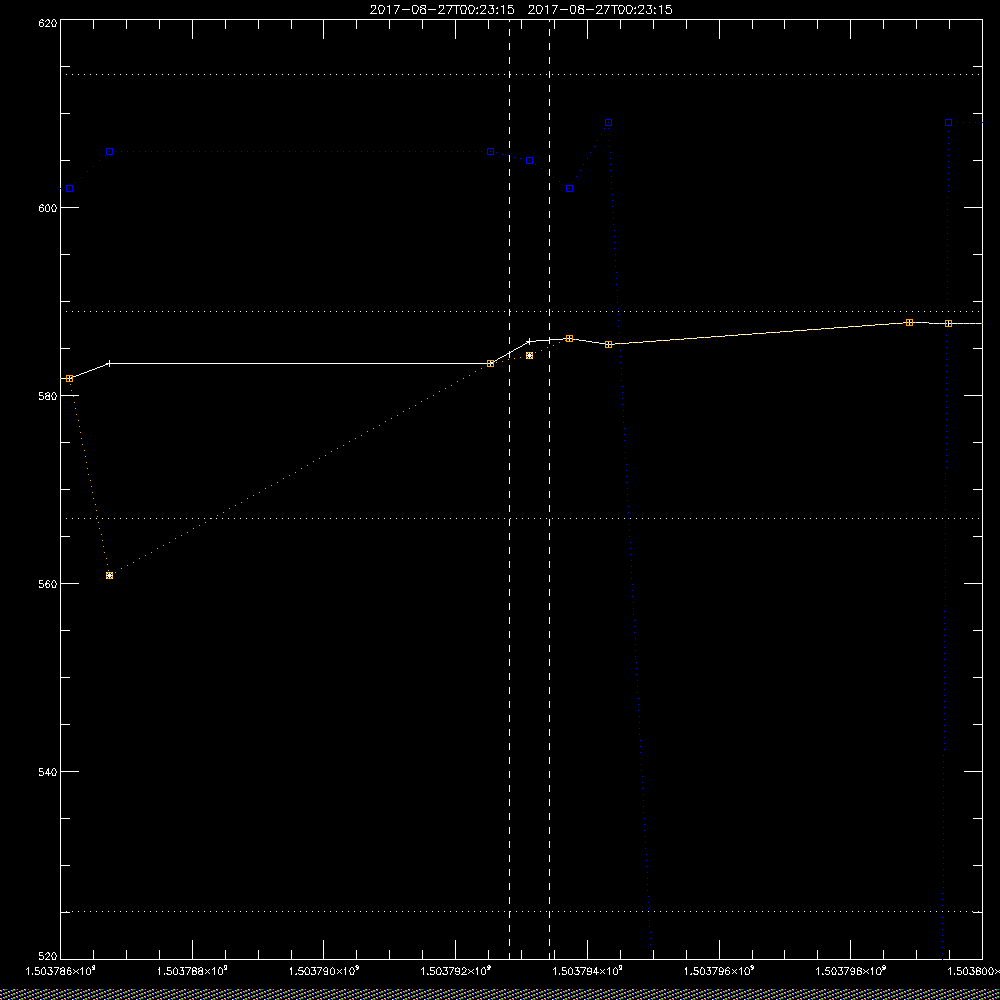1000x1000 pixels.
Task: Click the 1.503796×10⁹ x-axis label
Action: [719, 971]
